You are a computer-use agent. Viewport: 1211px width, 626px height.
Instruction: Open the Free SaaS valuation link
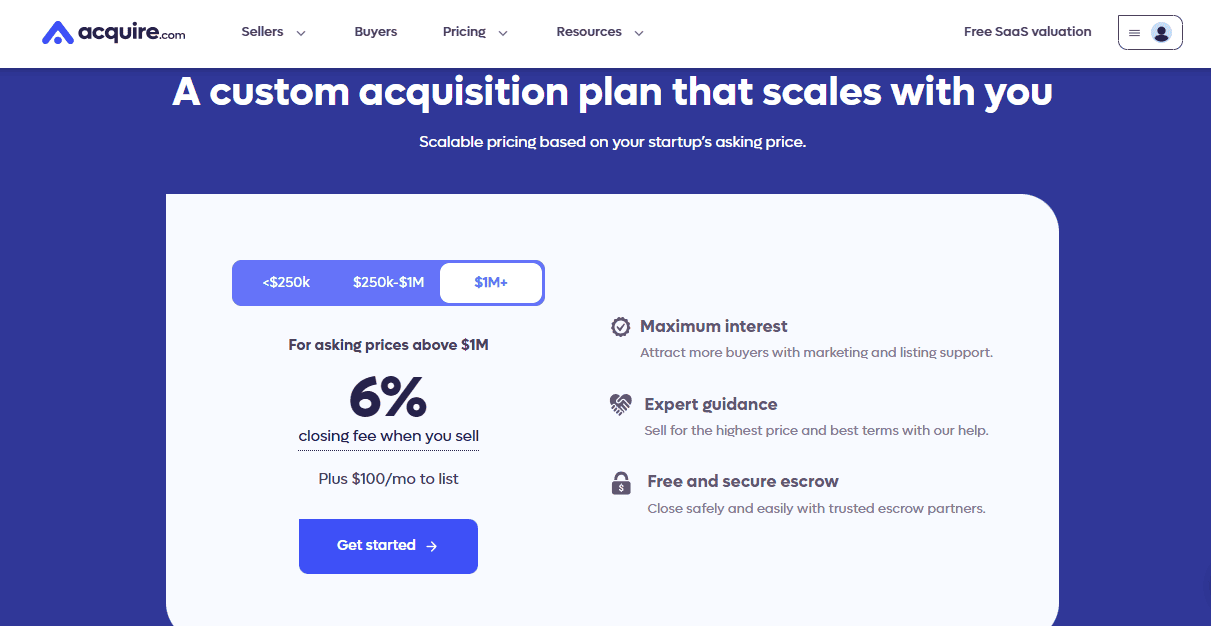(x=1027, y=32)
